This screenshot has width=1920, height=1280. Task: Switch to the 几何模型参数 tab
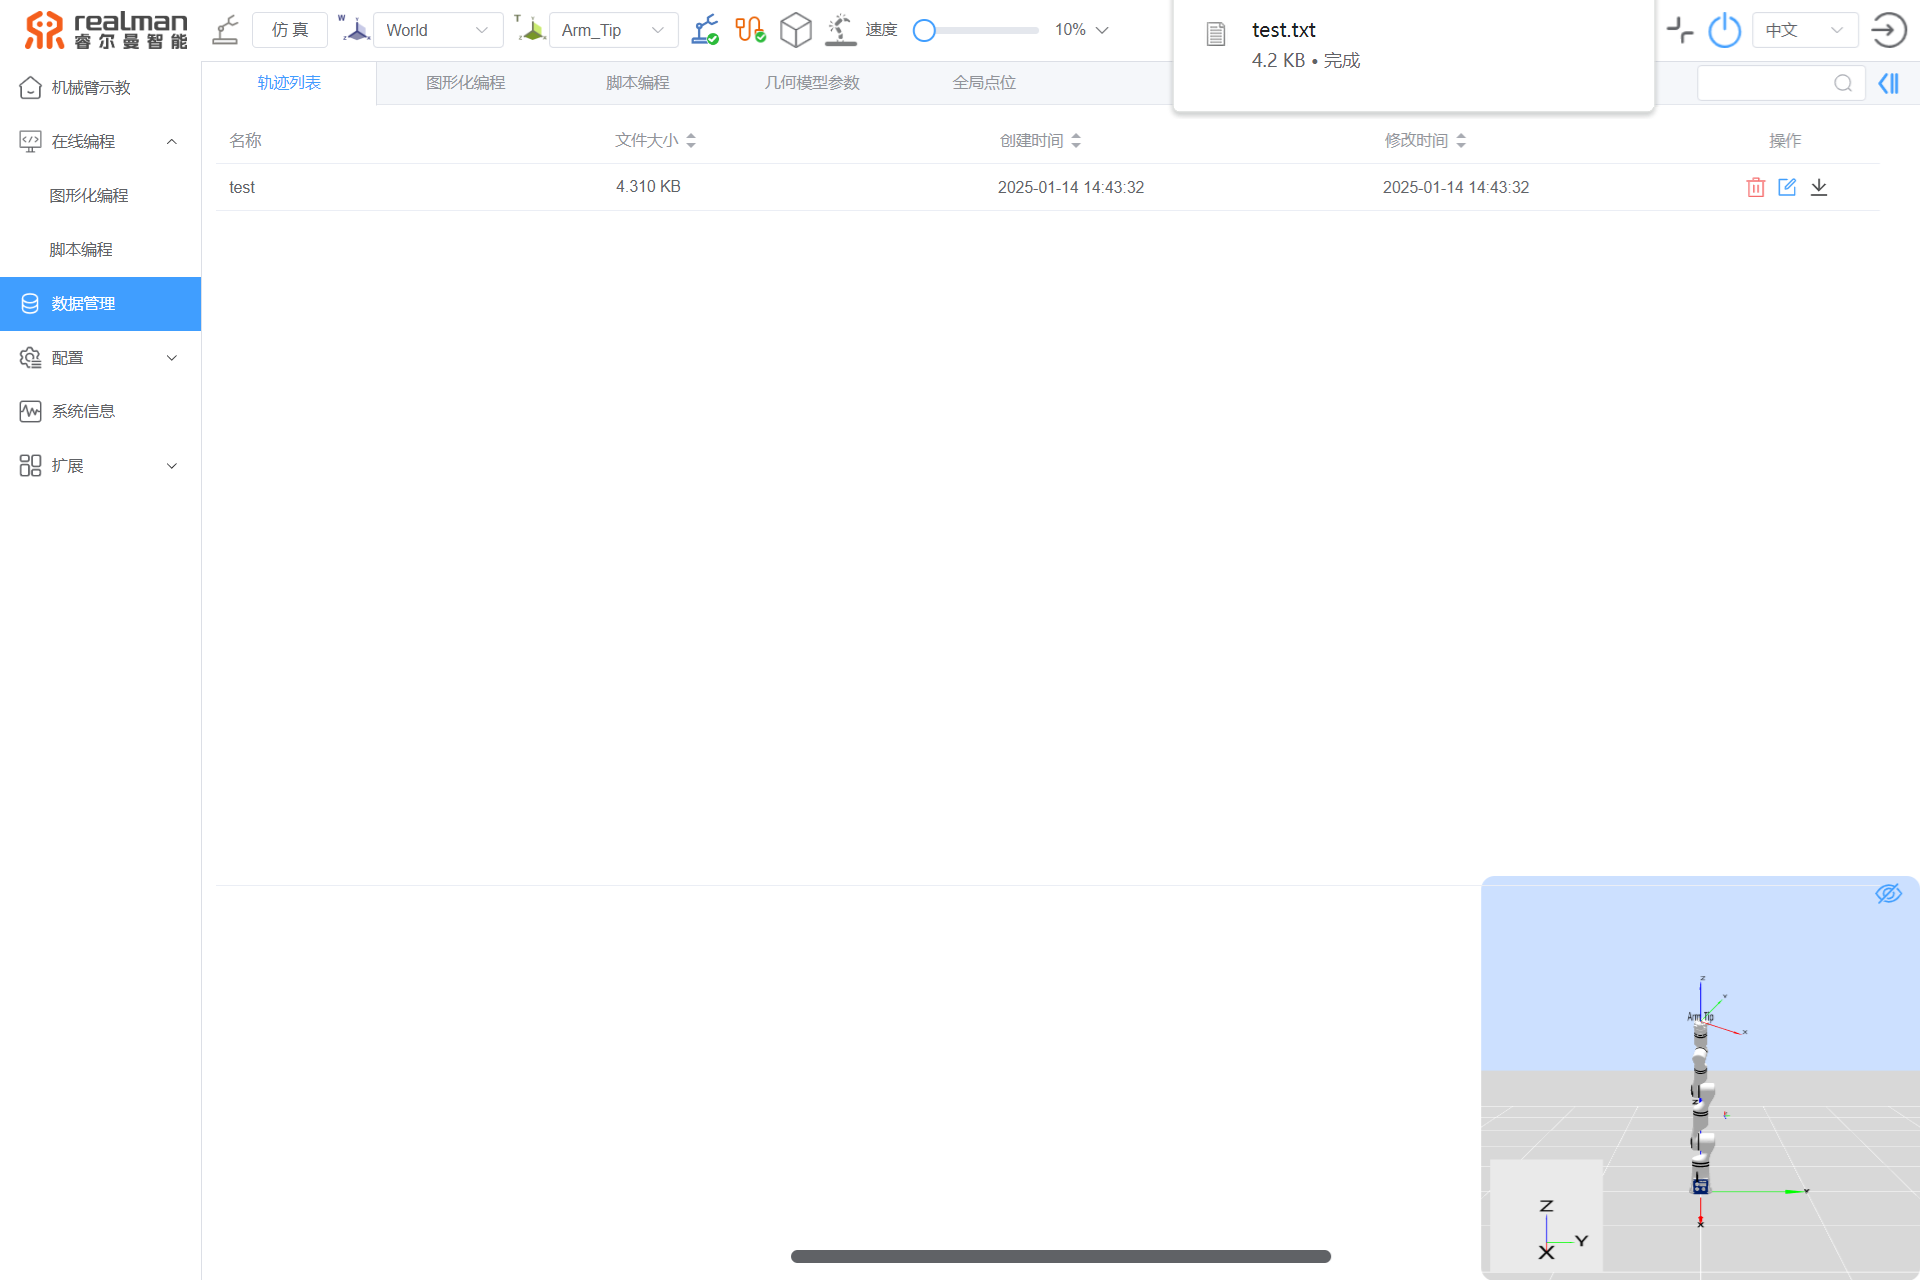[x=812, y=83]
